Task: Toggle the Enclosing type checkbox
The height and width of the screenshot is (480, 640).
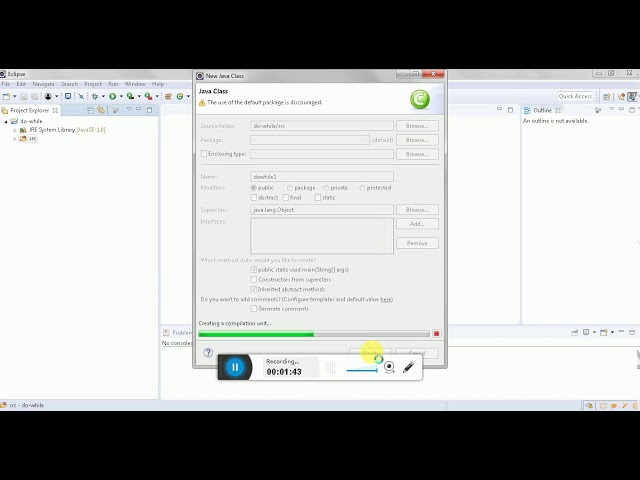Action: [204, 154]
